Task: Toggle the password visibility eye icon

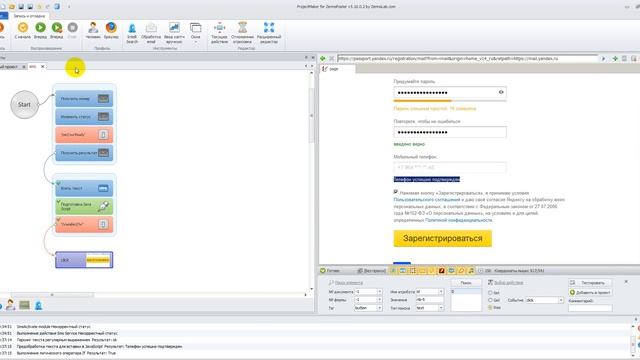Action: tap(501, 92)
